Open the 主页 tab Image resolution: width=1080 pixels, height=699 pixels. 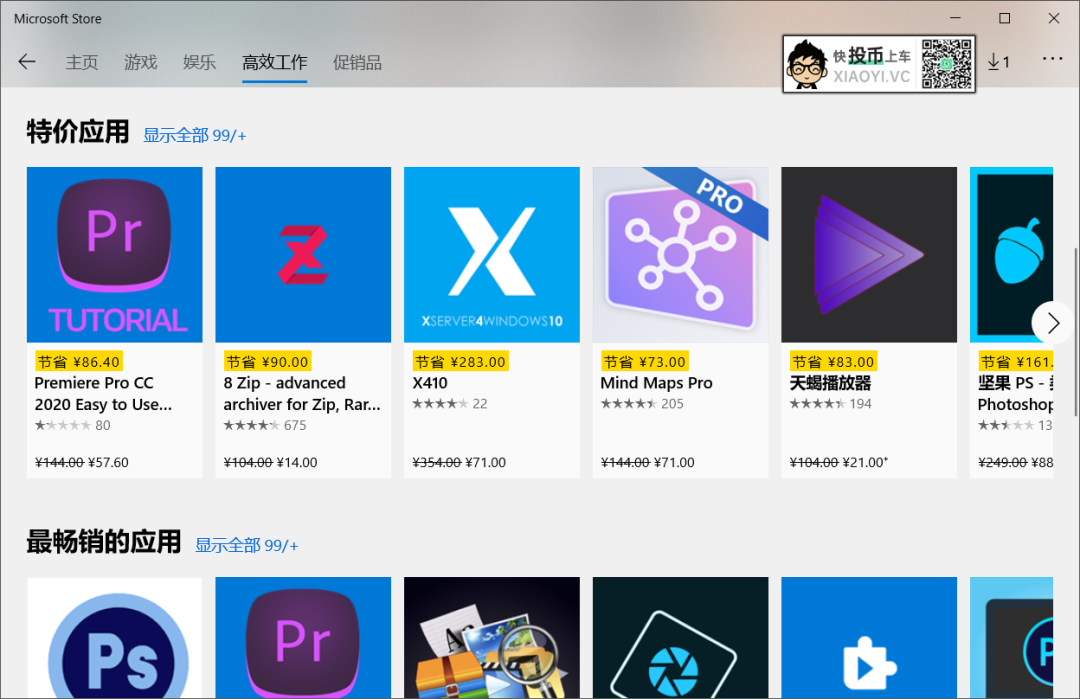click(81, 61)
